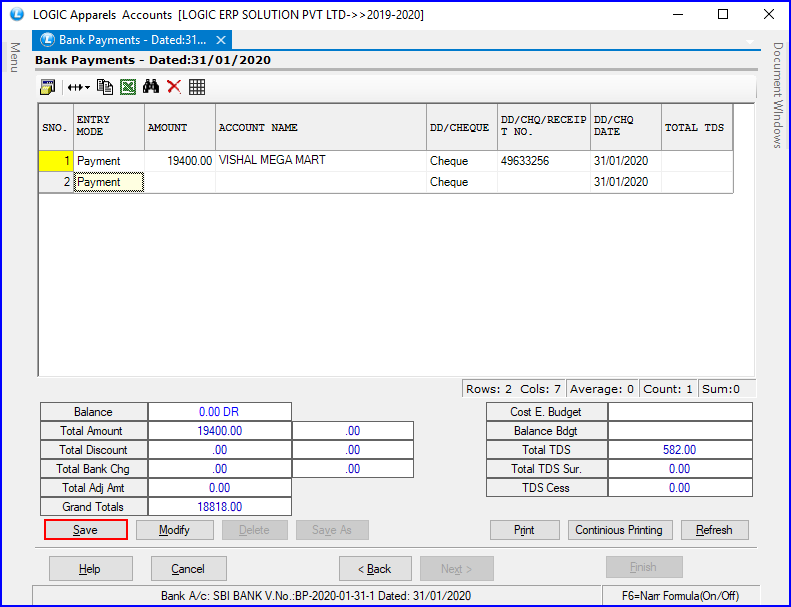The width and height of the screenshot is (791, 607).
Task: Click the SNO. column header
Action: click(56, 127)
